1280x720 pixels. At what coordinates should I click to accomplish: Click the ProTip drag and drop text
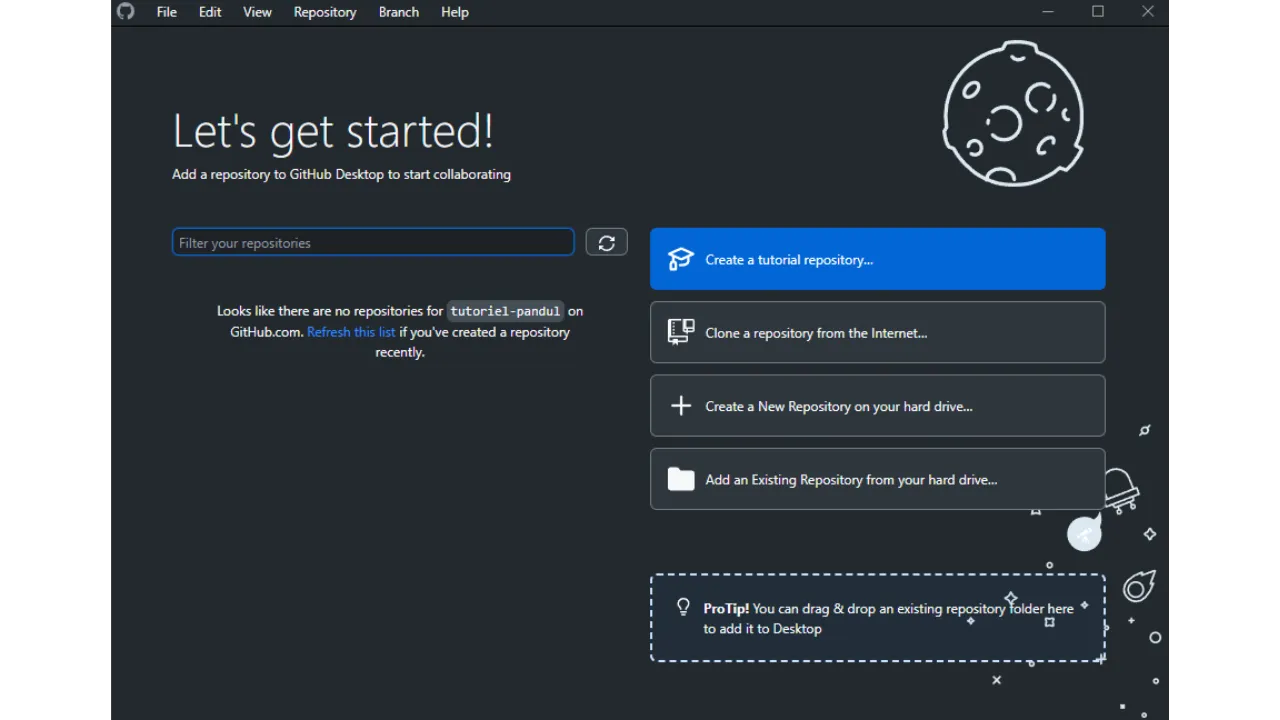click(888, 618)
